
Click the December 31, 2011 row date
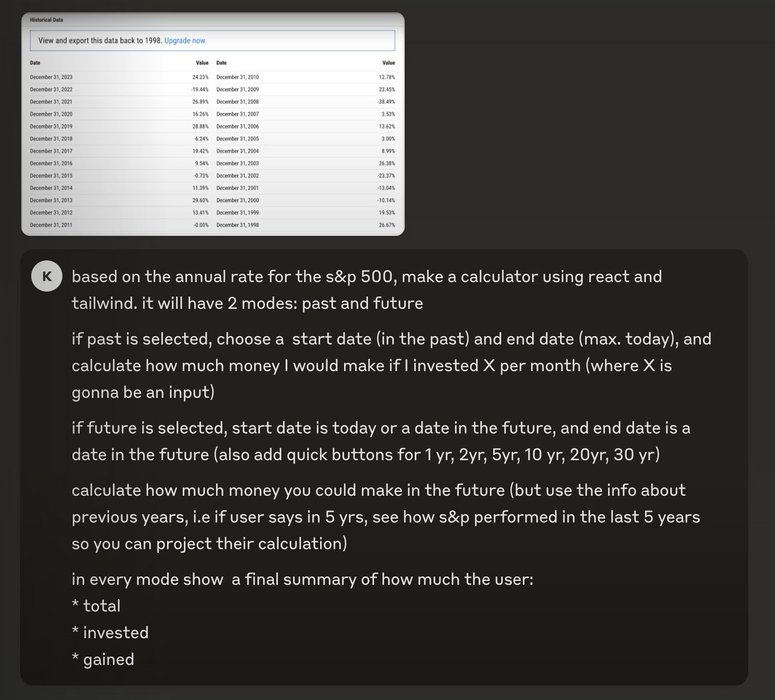coord(51,225)
